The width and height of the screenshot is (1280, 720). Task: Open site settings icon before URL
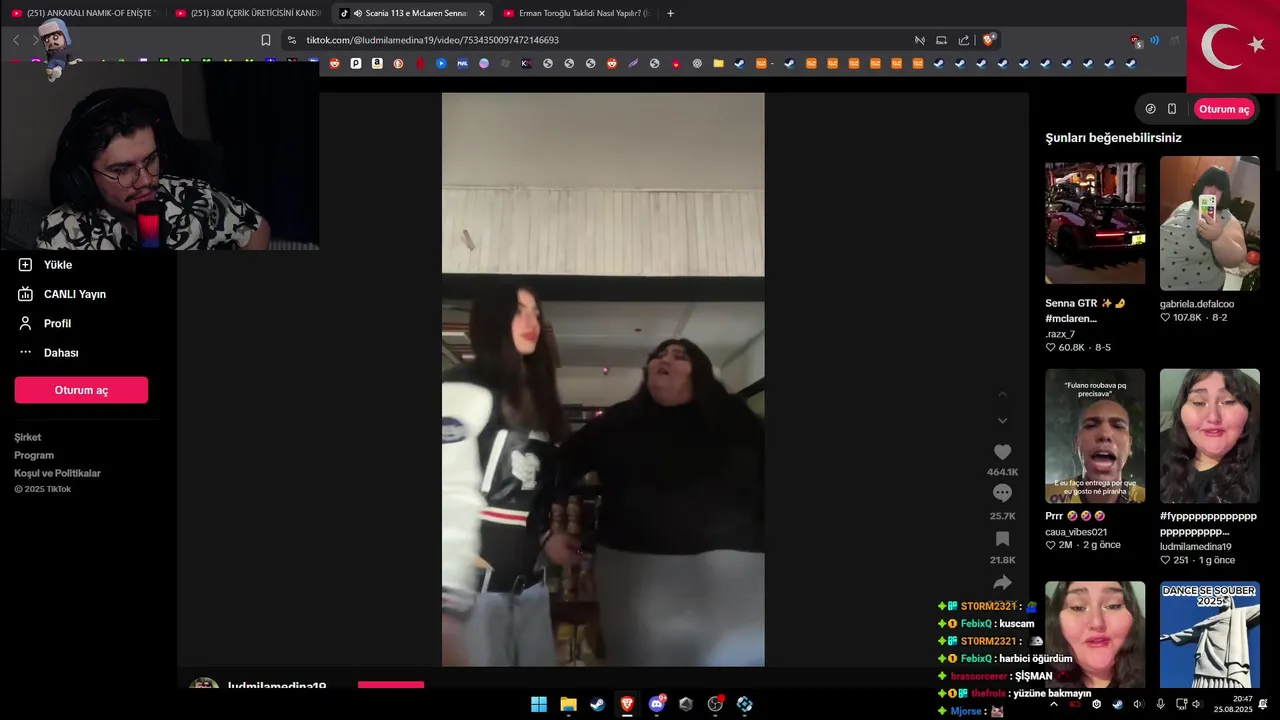point(291,40)
